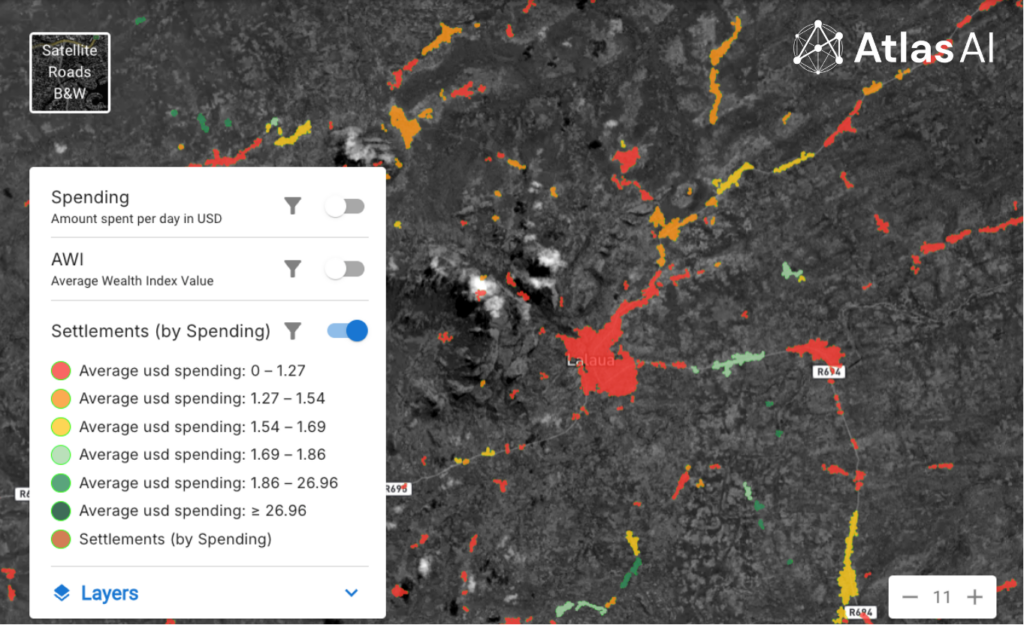The height and width of the screenshot is (625, 1024).
Task: Select the red 0 – 1.27 spending swatch
Action: 60,371
